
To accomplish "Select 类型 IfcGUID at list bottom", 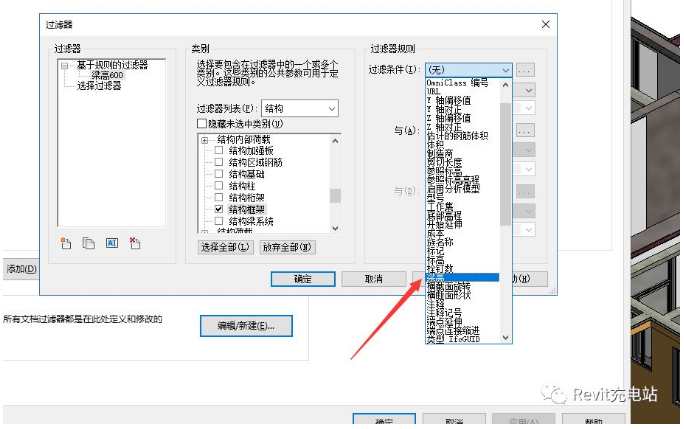I will (453, 339).
